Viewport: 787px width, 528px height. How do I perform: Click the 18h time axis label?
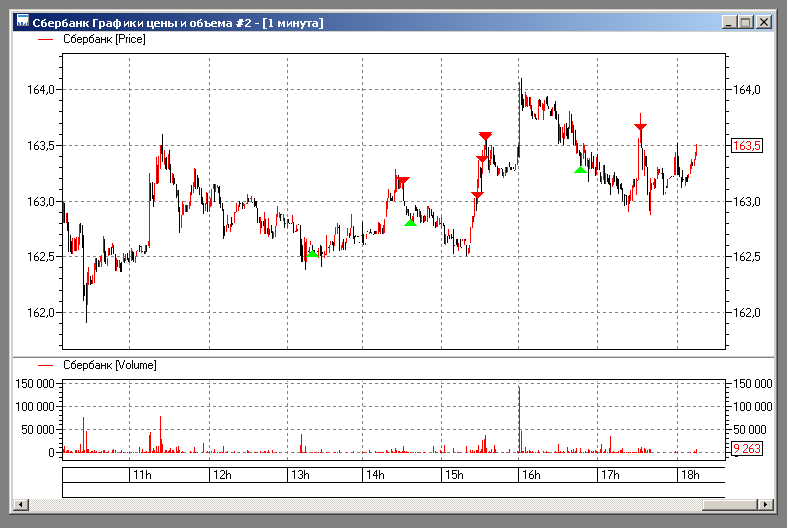pos(690,475)
